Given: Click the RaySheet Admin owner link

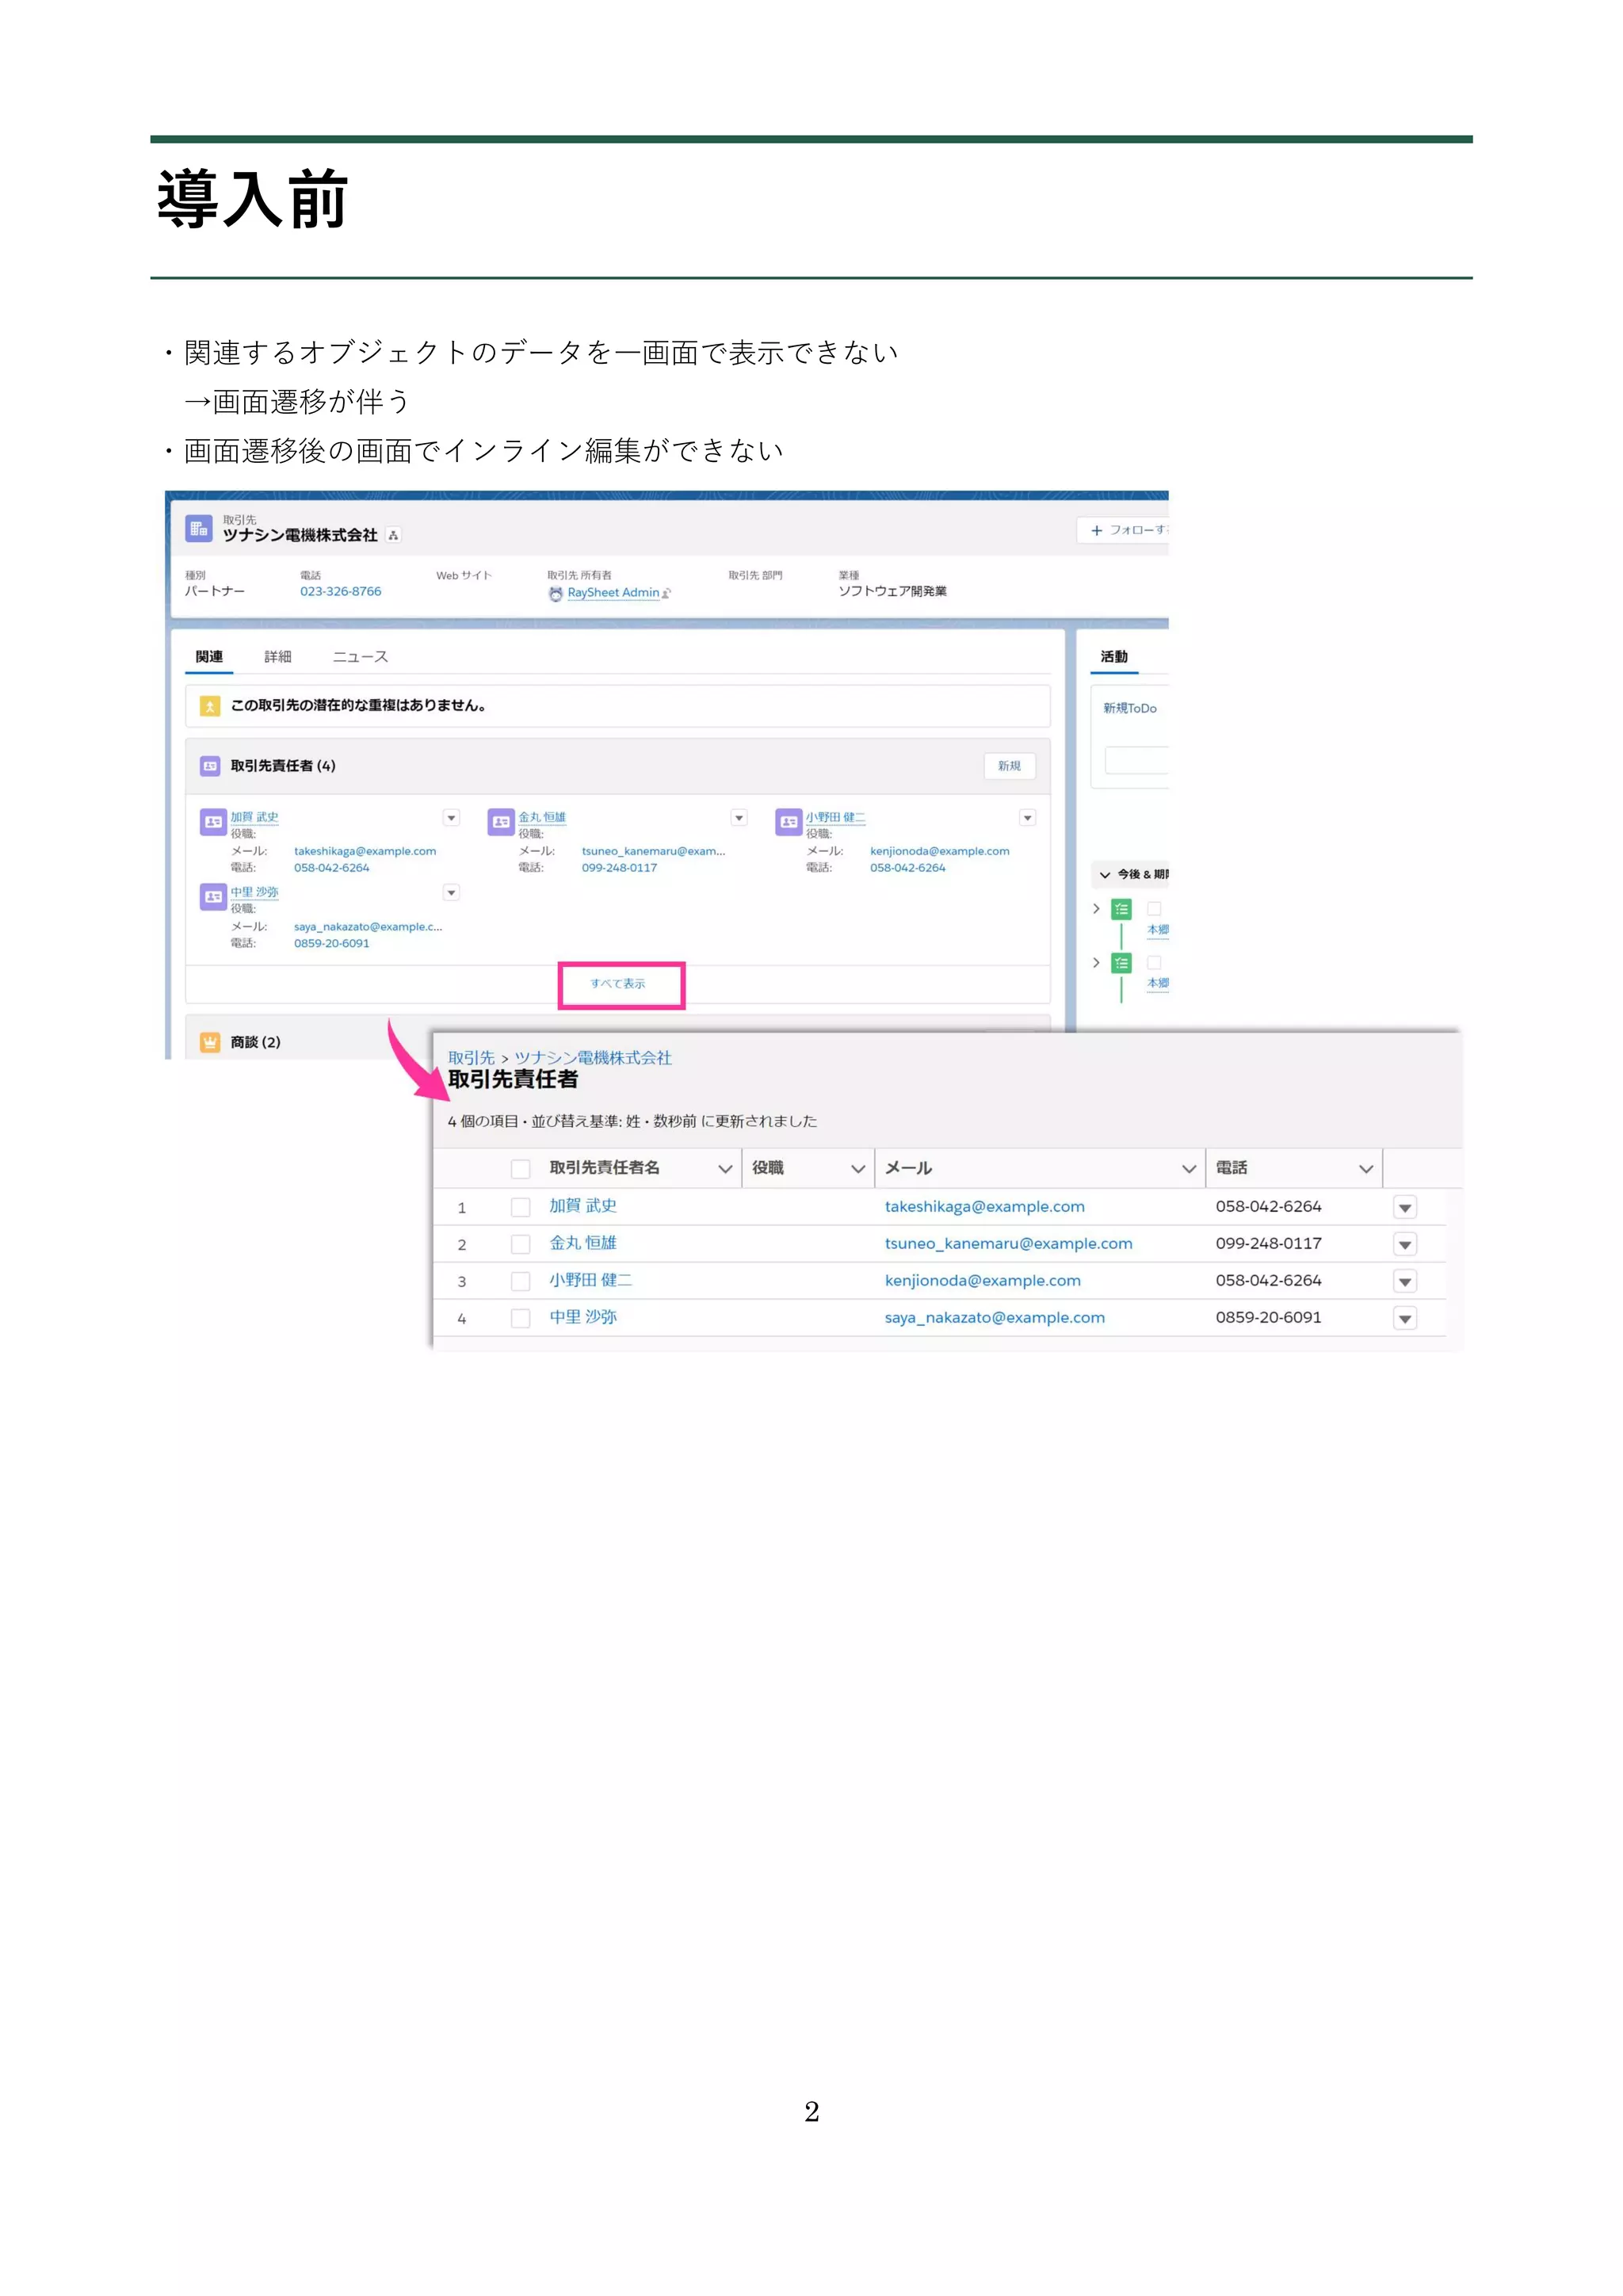Looking at the screenshot, I should [613, 593].
